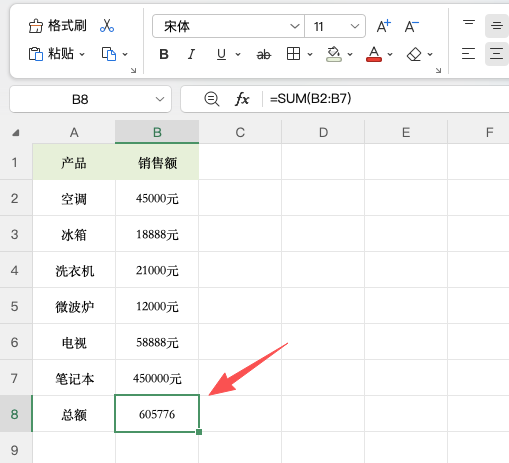
Task: Open the Paste dropdown arrow
Action: point(82,54)
